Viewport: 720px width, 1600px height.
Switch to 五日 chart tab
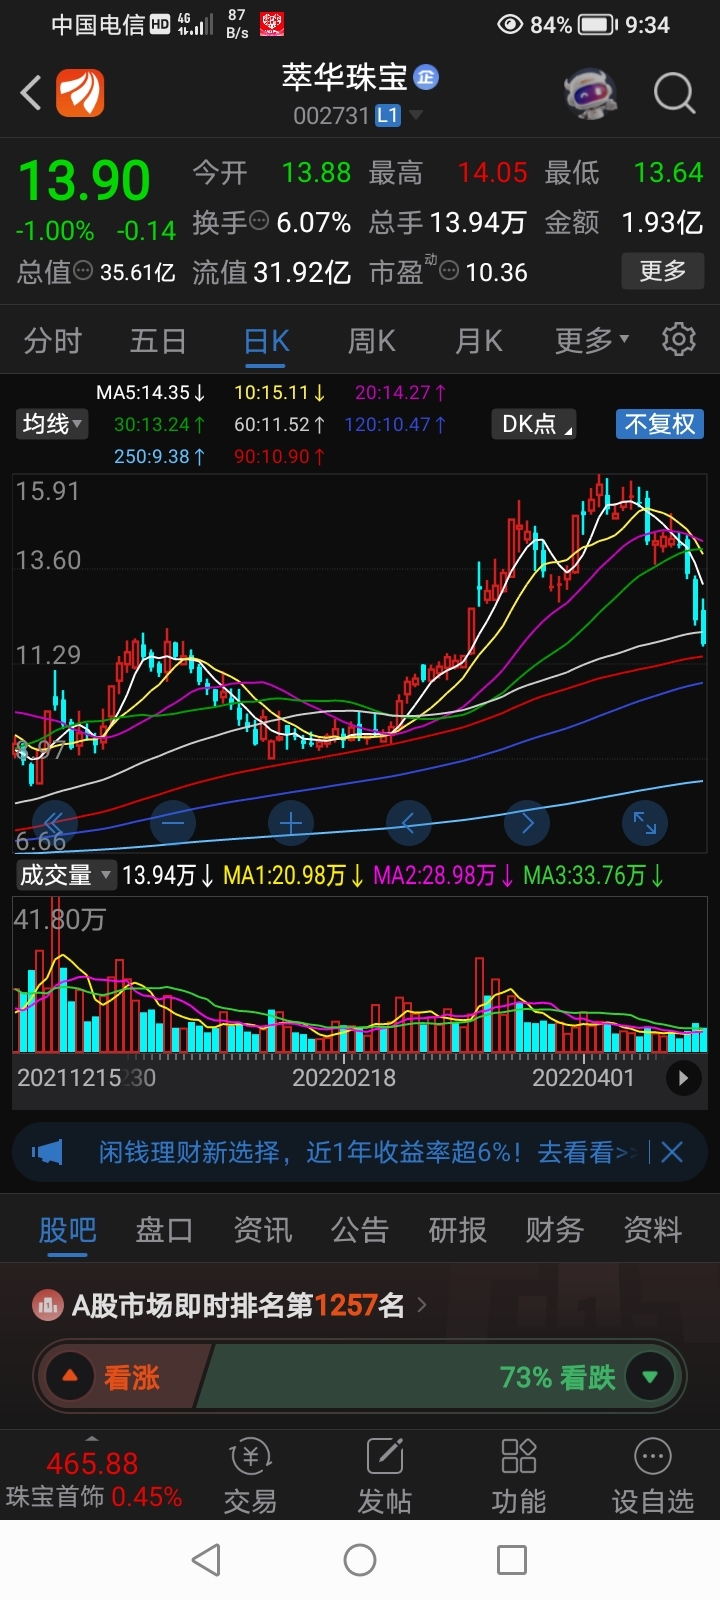(x=158, y=341)
